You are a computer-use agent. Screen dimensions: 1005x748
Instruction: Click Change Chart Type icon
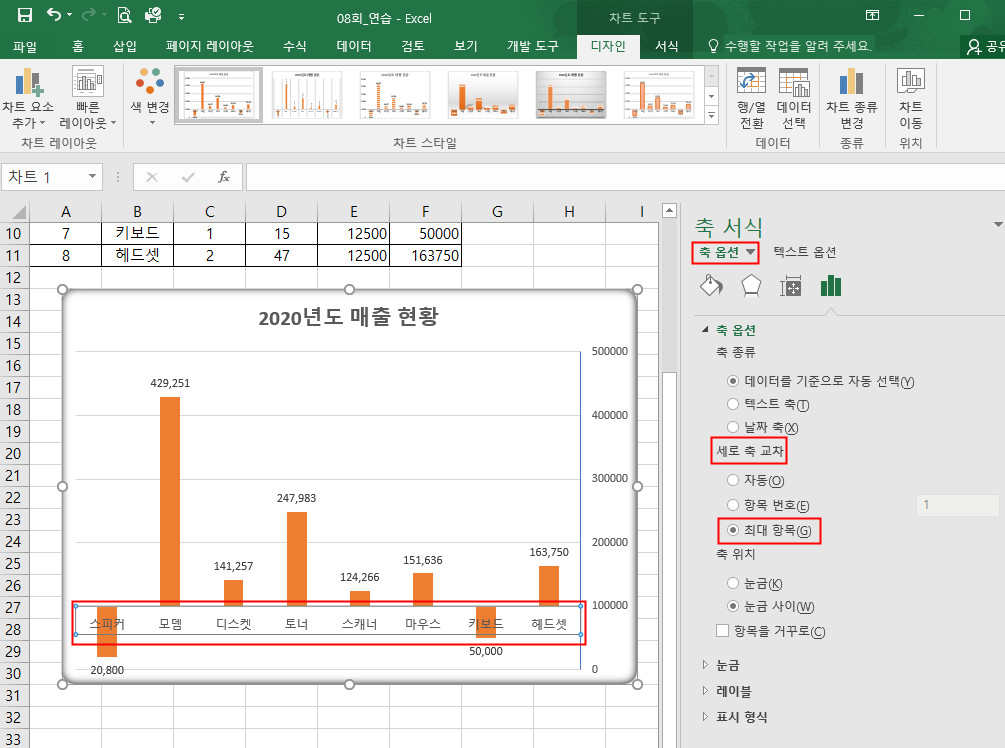[x=851, y=83]
